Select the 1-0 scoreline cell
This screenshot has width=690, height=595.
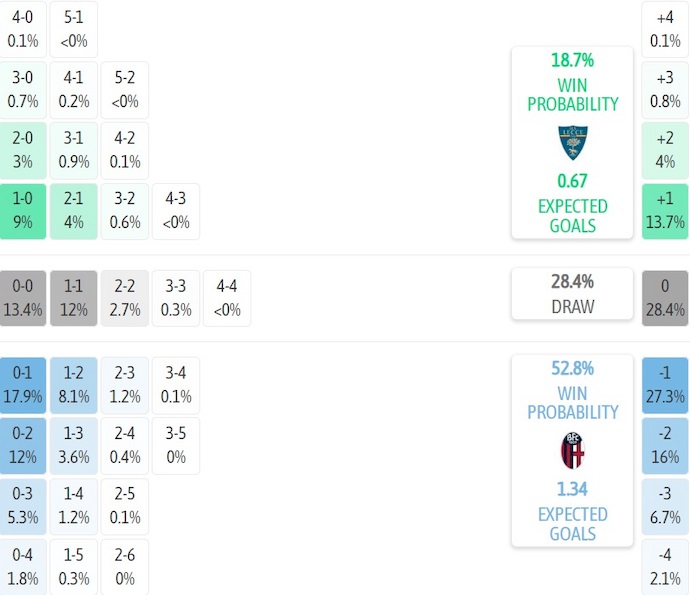click(x=23, y=211)
